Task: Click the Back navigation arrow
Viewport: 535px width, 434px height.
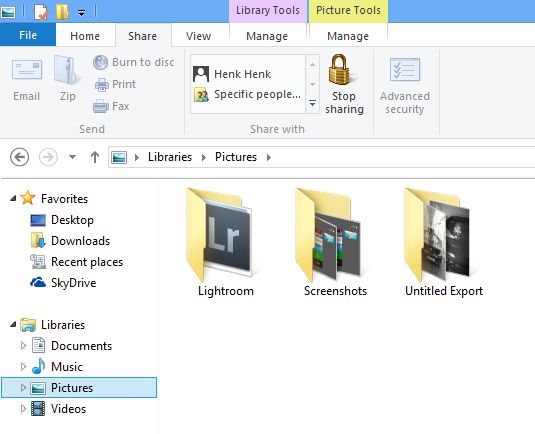Action: (19, 157)
